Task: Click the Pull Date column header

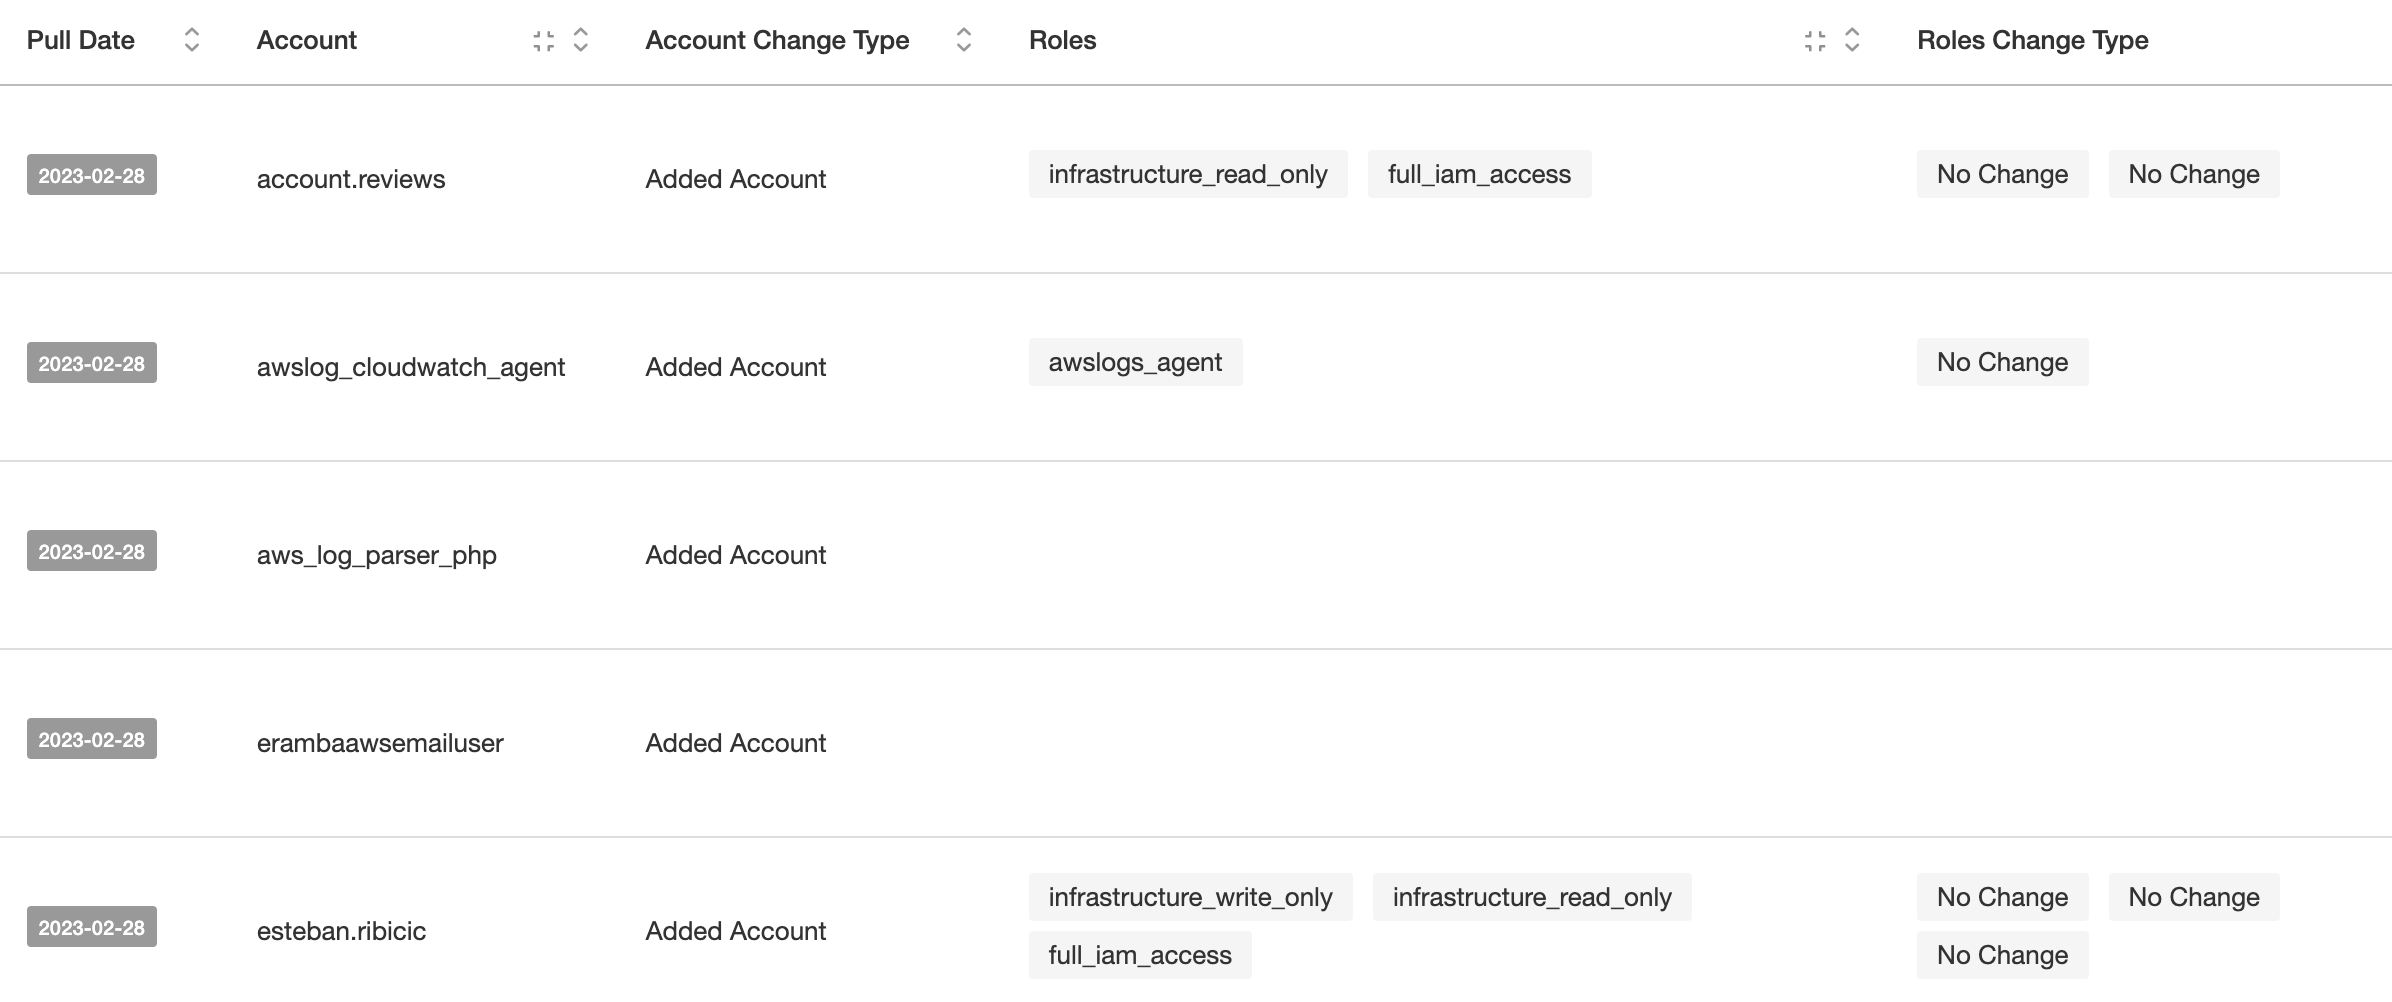Action: [80, 40]
